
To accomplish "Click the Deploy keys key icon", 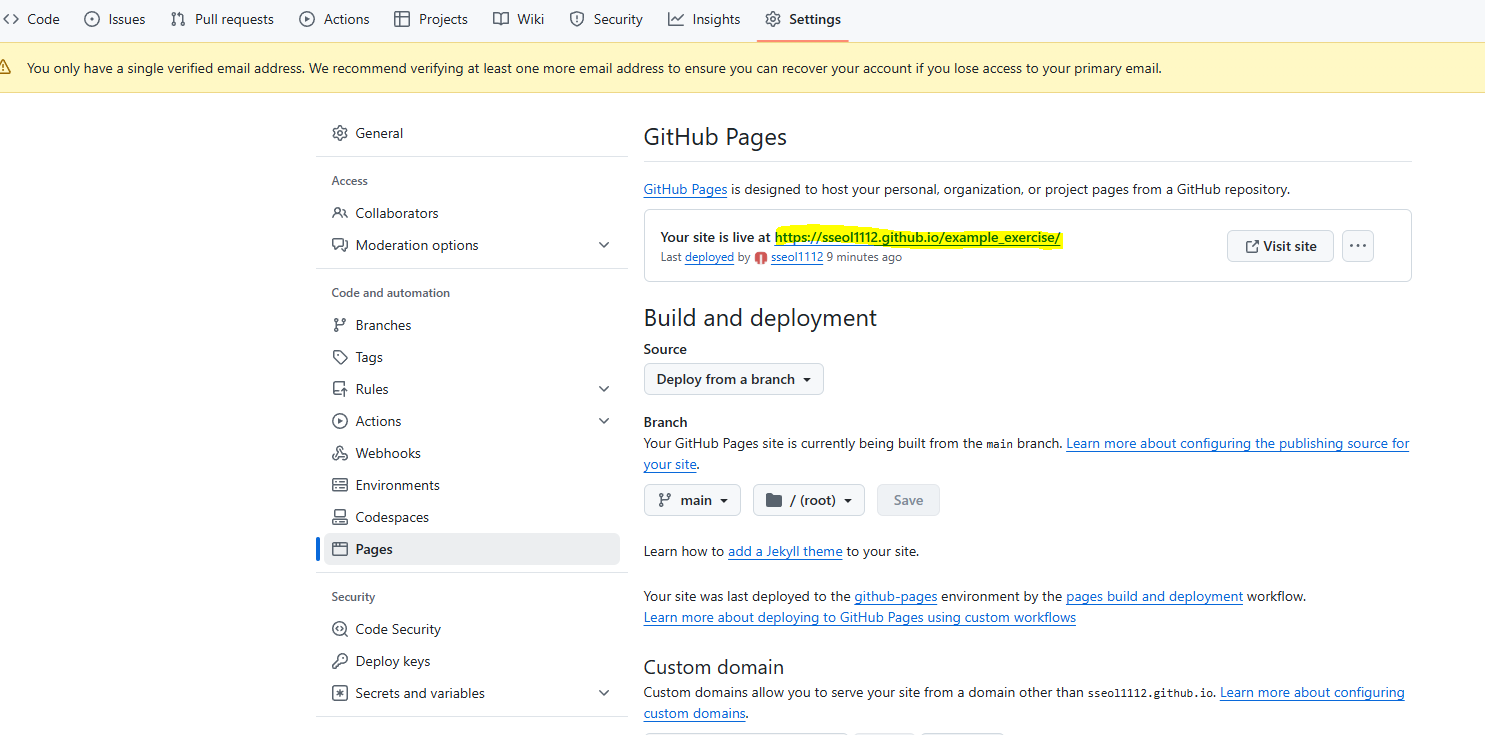I will [340, 661].
